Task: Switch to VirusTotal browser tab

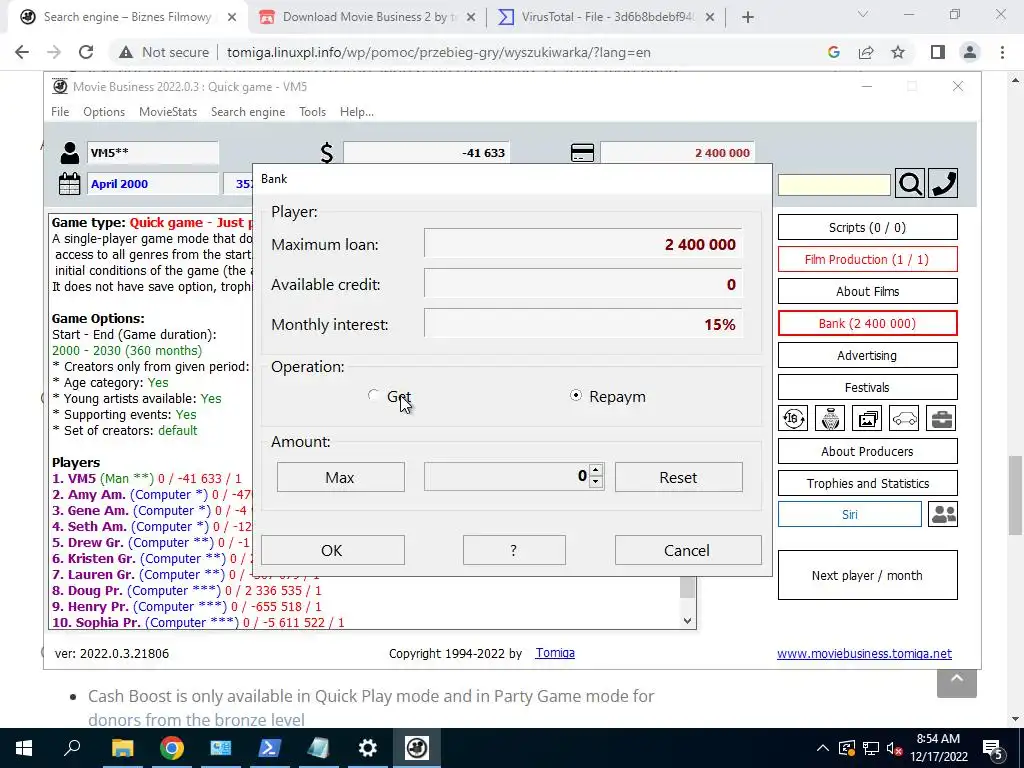Action: pos(605,17)
